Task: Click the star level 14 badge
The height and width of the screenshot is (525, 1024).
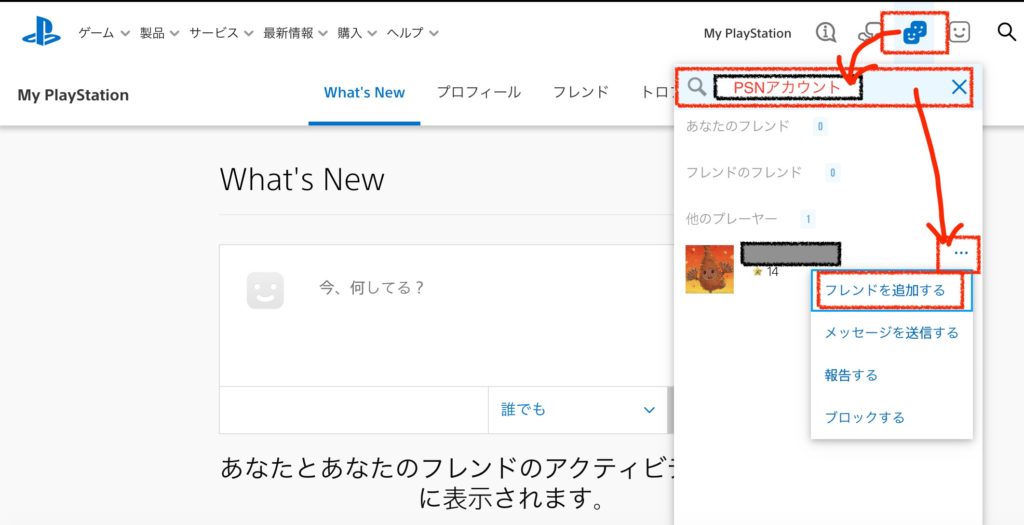Action: [765, 272]
